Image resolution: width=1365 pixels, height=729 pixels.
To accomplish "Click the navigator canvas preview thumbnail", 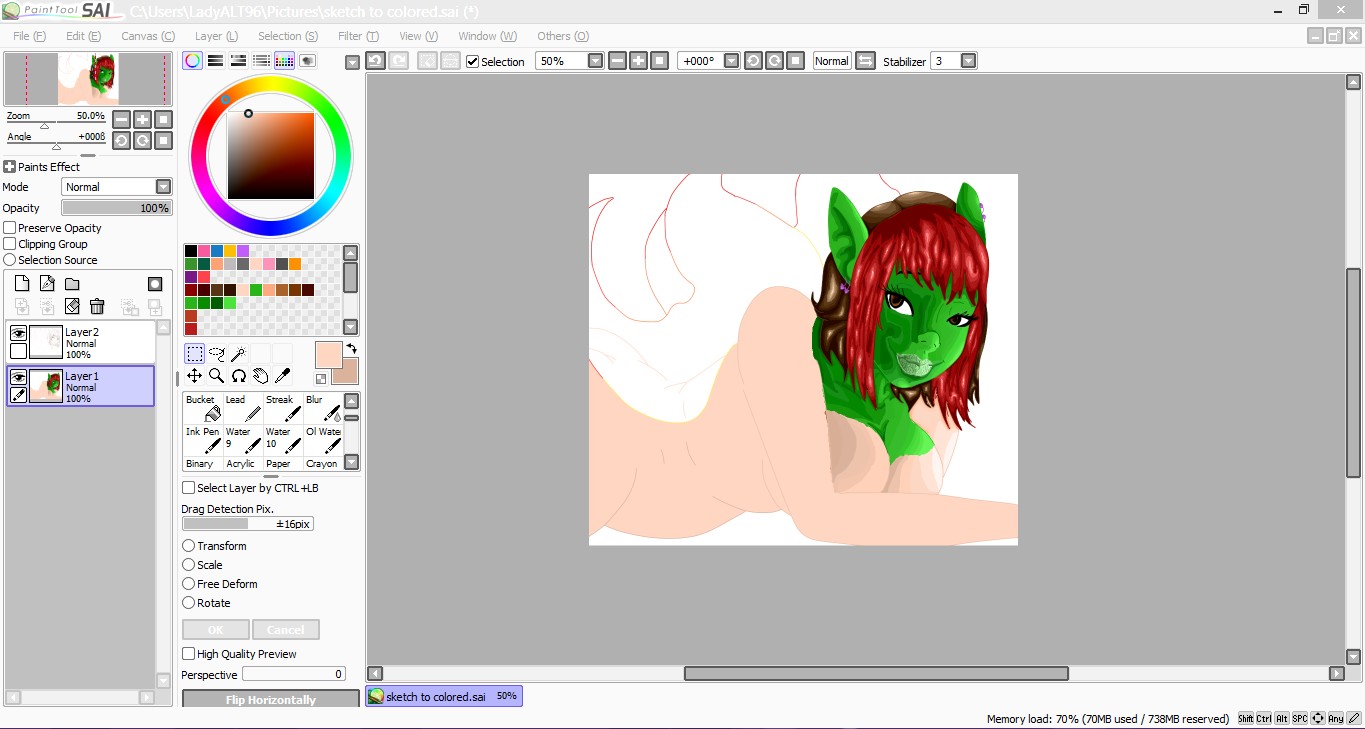I will pyautogui.click(x=88, y=79).
